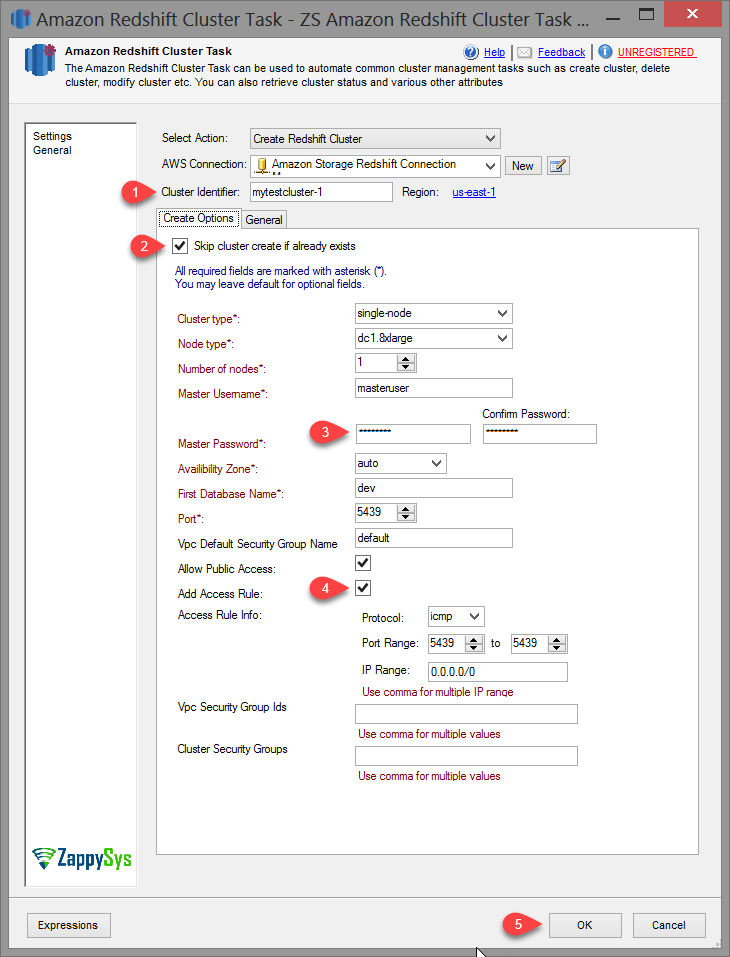The image size is (730, 957).
Task: Click the OK button
Action: 585,925
